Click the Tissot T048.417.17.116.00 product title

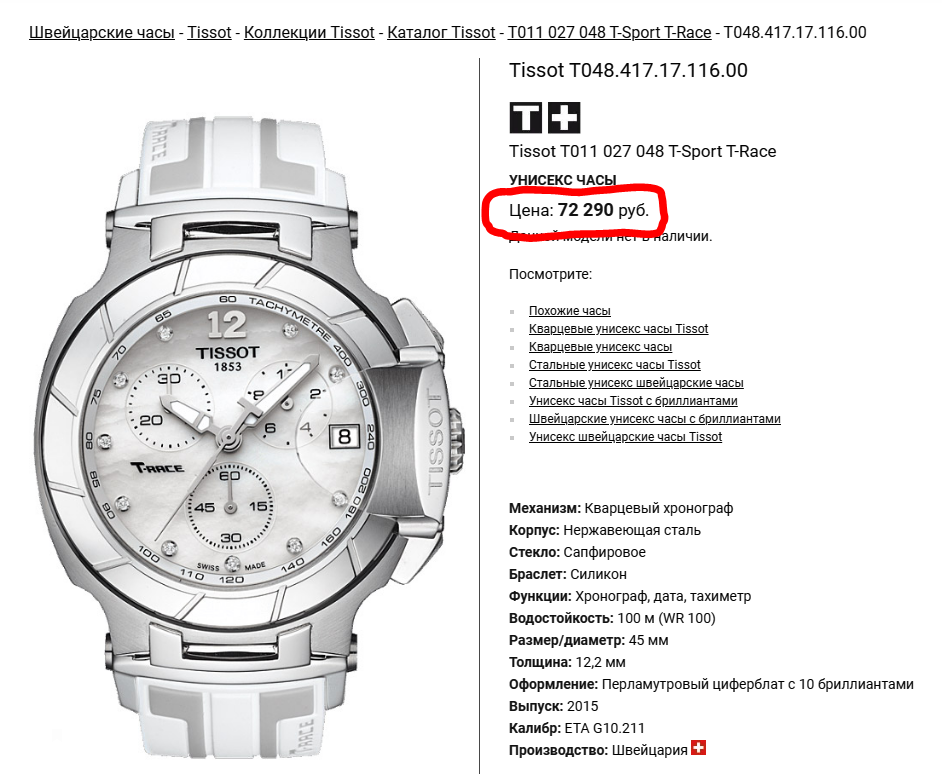click(628, 70)
